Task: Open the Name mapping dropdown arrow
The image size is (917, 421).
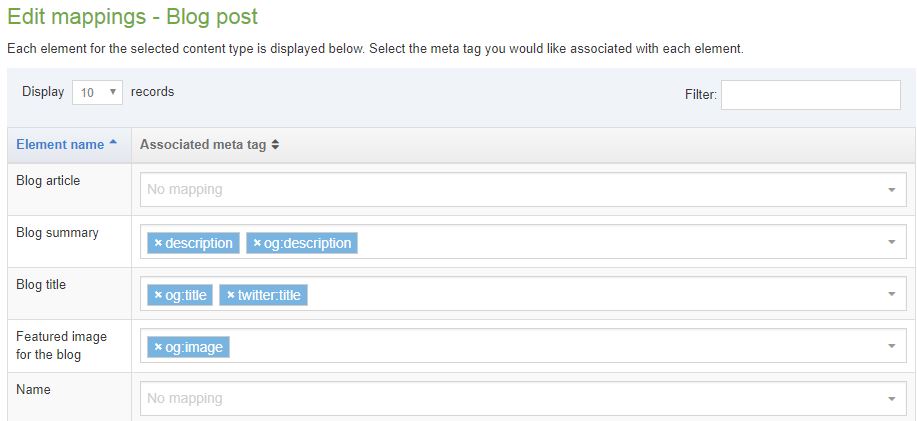Action: point(891,399)
